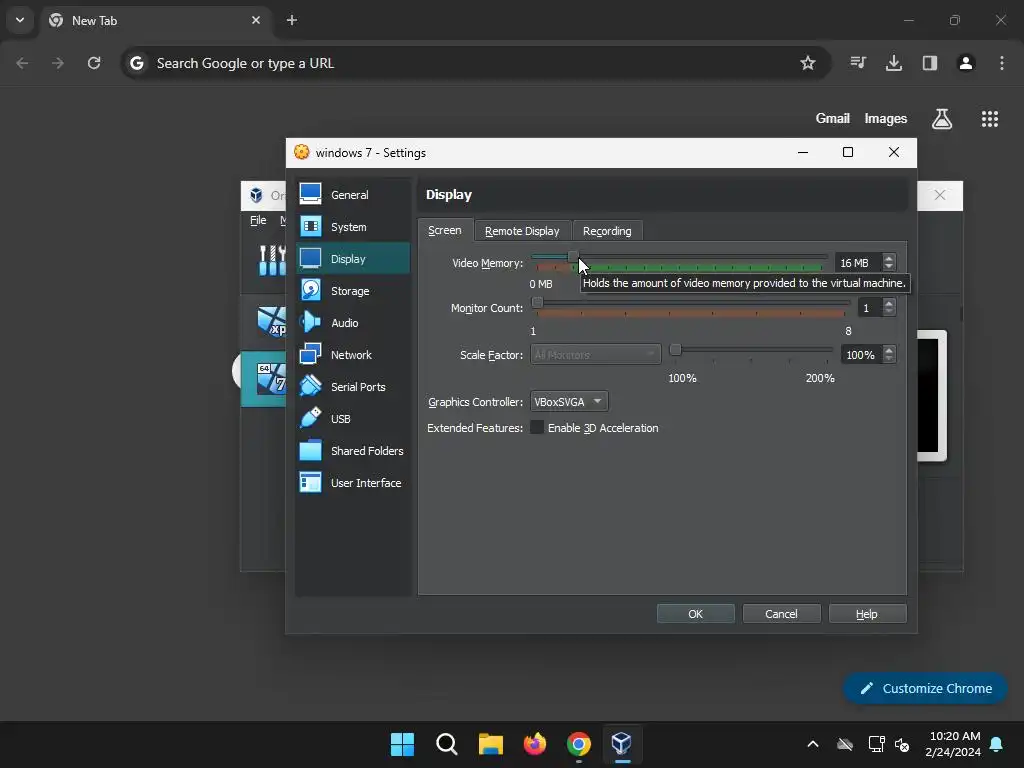This screenshot has height=768, width=1024.
Task: Open the Windows Start menu
Action: click(x=402, y=744)
